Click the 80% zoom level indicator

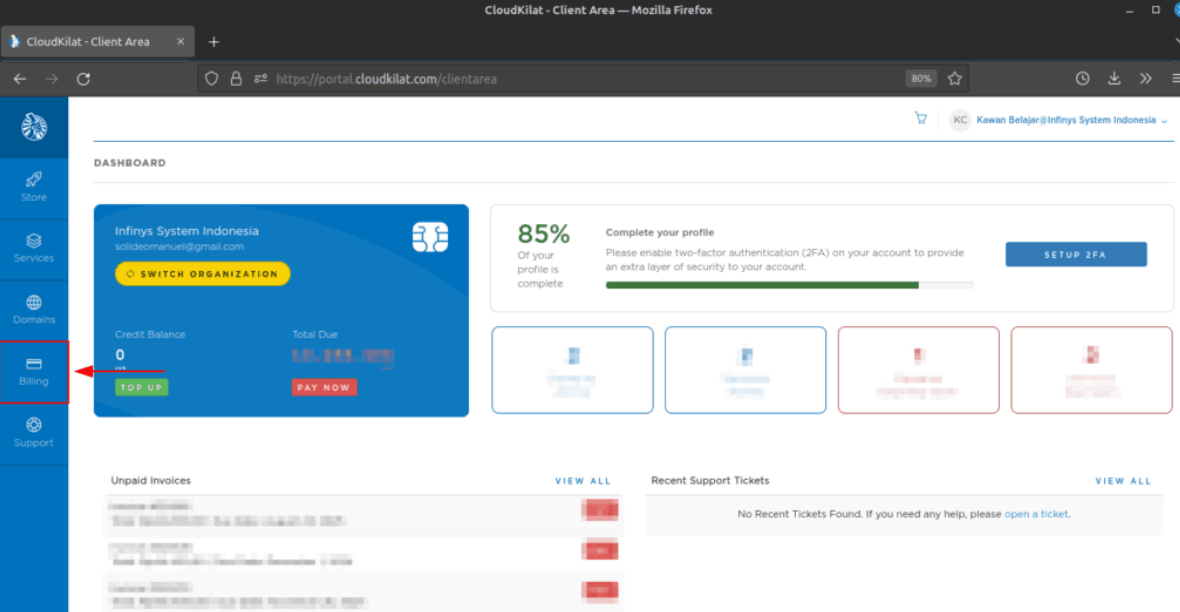(920, 78)
